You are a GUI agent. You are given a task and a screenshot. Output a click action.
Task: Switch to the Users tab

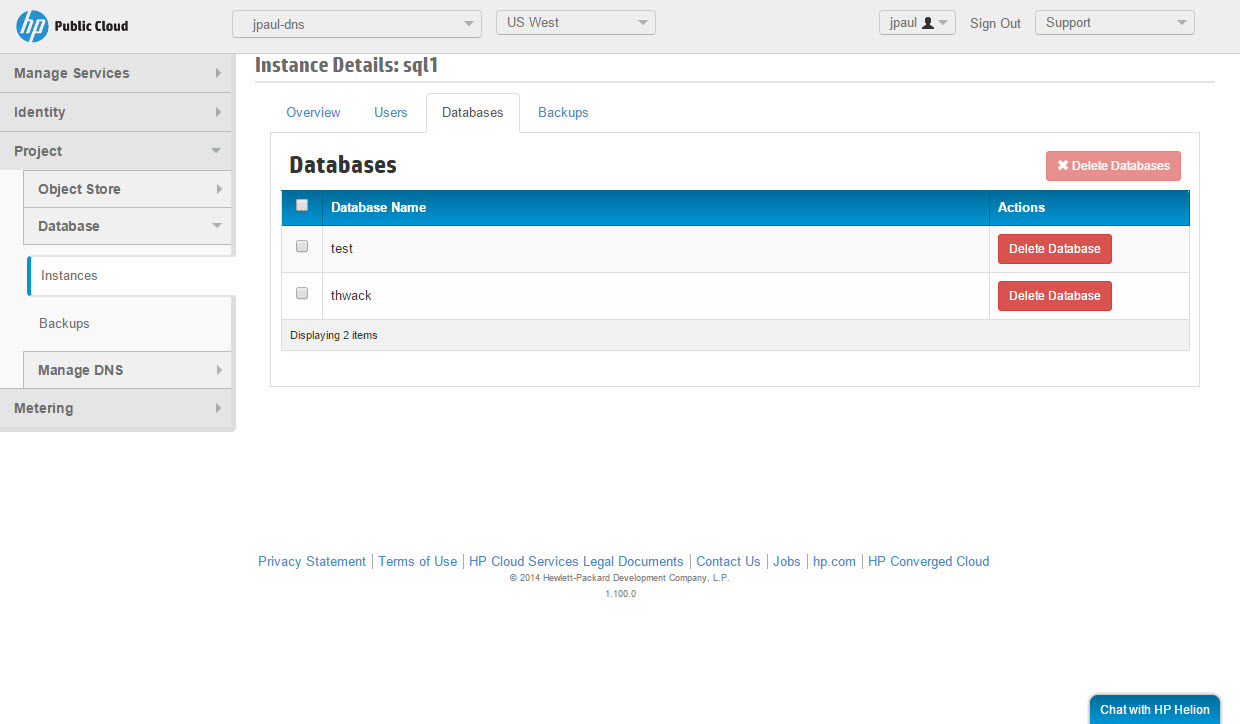(391, 113)
